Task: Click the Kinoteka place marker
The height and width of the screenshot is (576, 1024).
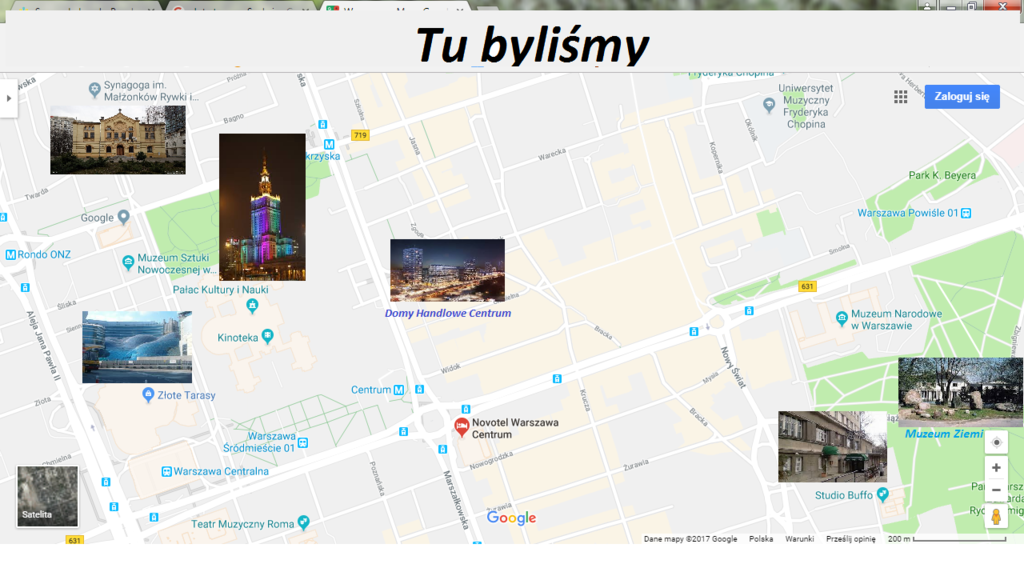Action: click(x=267, y=336)
